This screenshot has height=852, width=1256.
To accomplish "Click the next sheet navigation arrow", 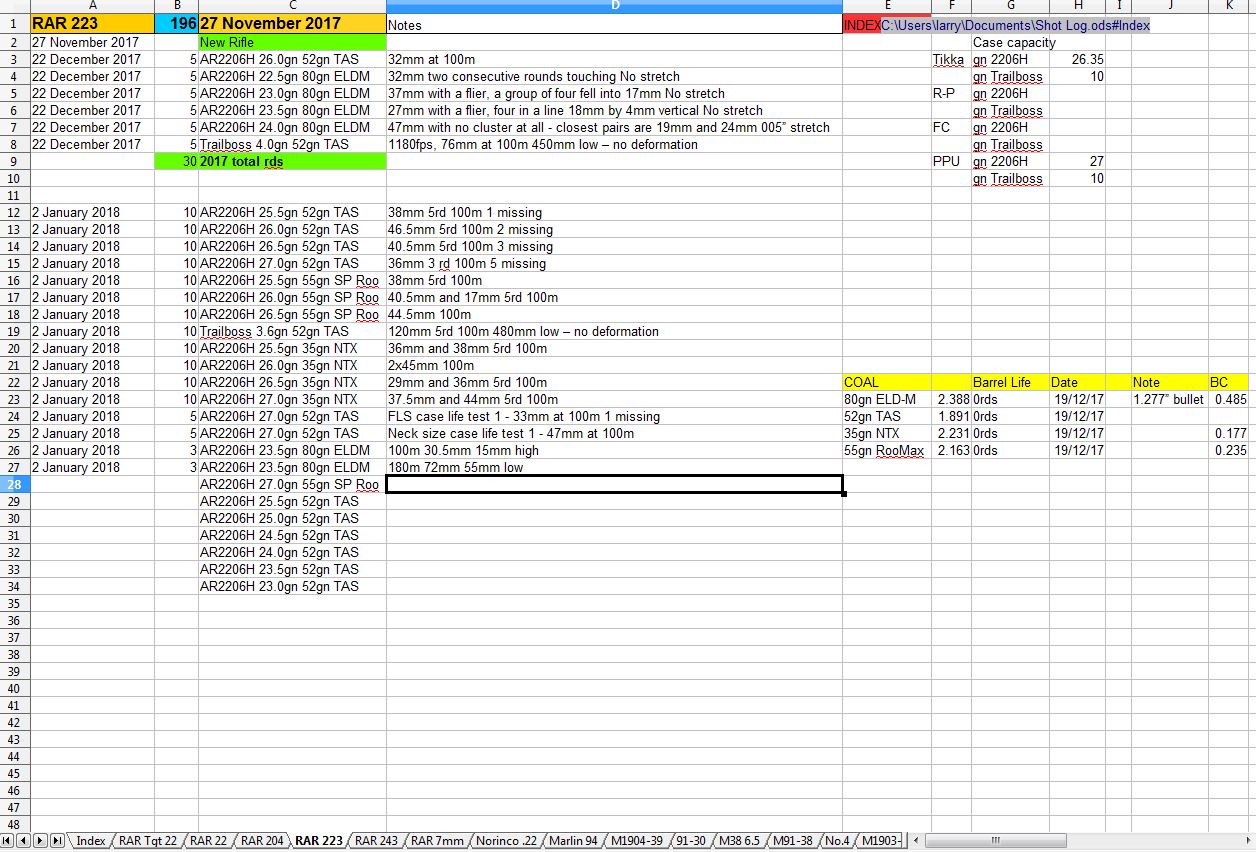I will pyautogui.click(x=41, y=840).
